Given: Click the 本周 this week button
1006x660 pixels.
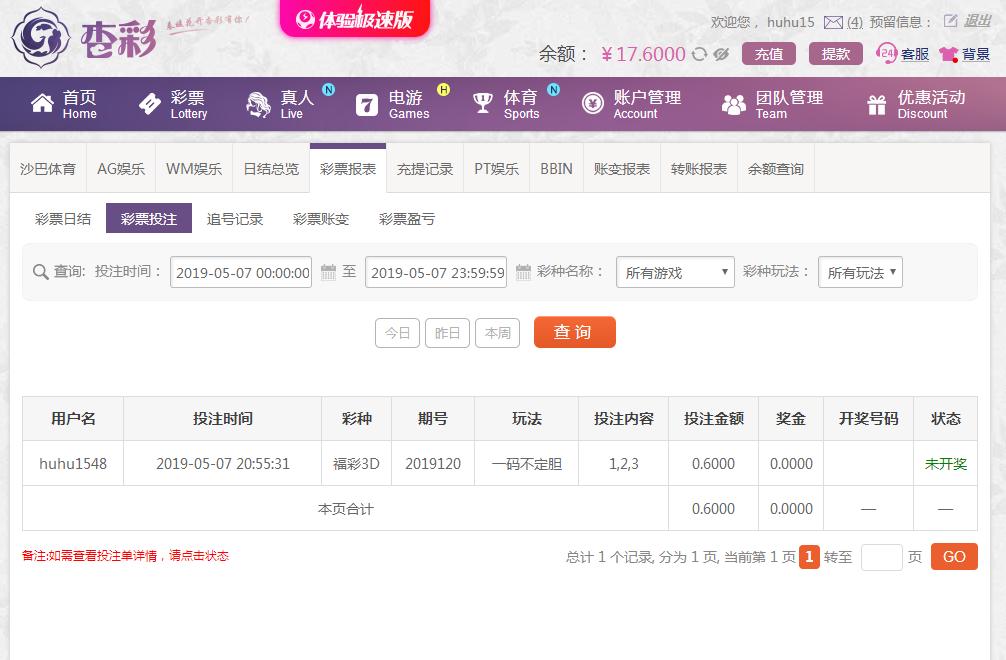Looking at the screenshot, I should [497, 333].
